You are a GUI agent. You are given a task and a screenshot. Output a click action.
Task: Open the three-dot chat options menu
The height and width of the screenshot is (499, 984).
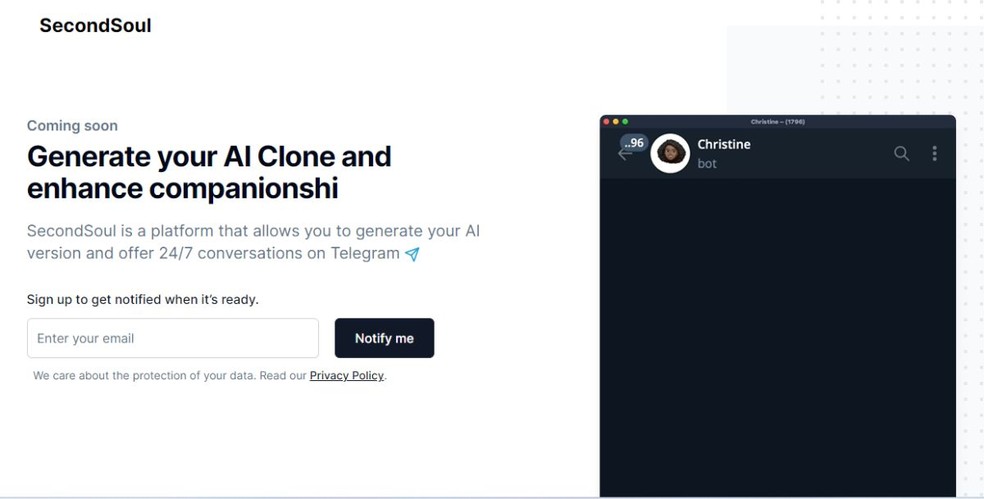pos(934,153)
